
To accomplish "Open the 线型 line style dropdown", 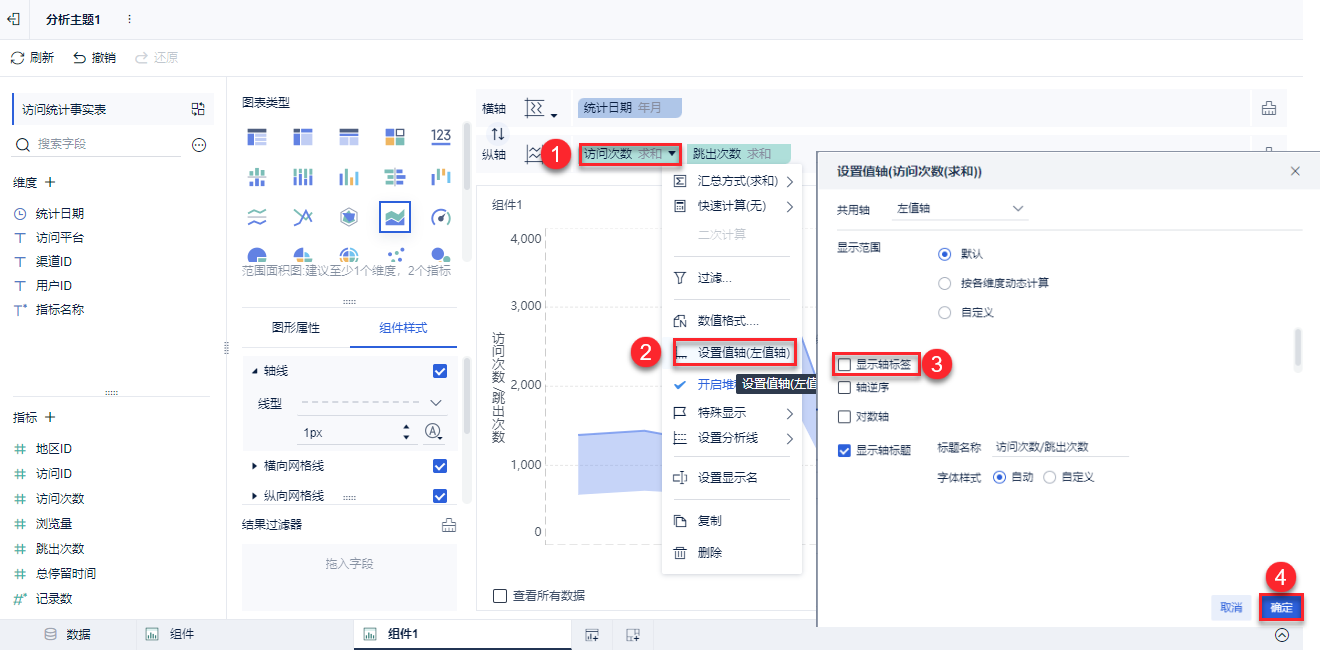I will click(x=371, y=402).
